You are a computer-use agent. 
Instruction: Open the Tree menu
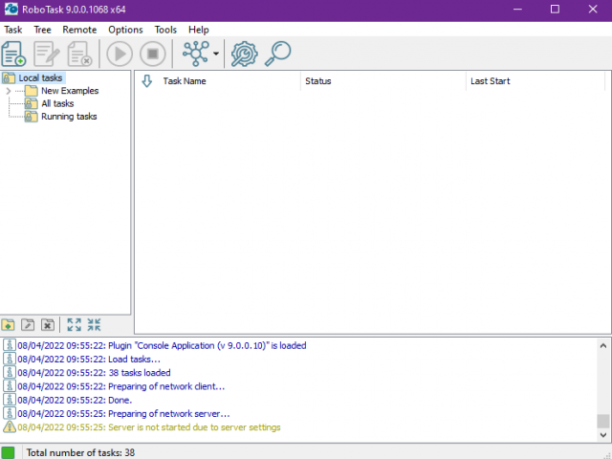point(42,30)
